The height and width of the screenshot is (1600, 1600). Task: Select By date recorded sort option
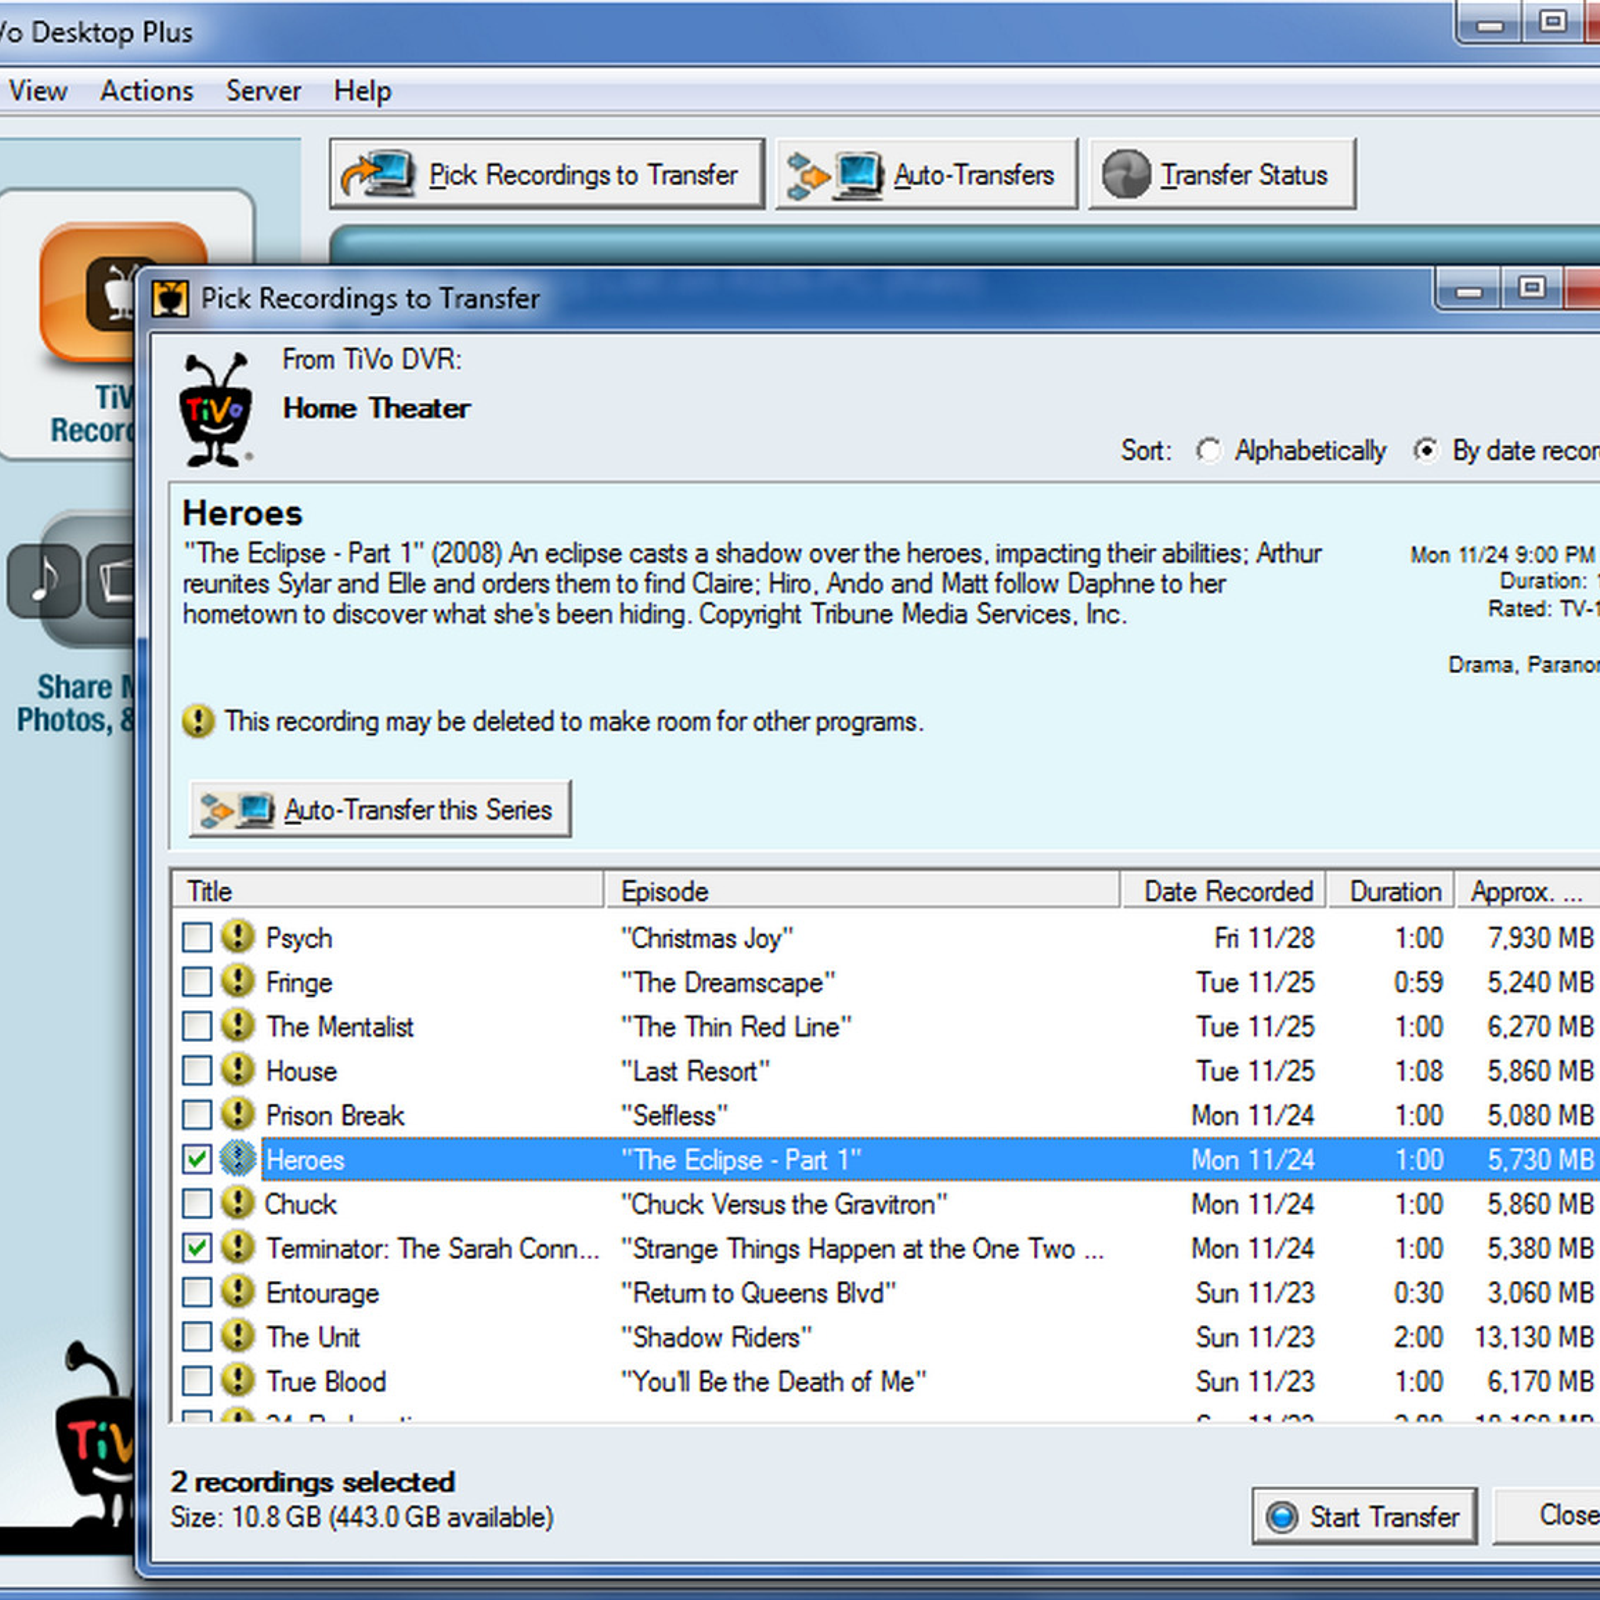point(1426,451)
